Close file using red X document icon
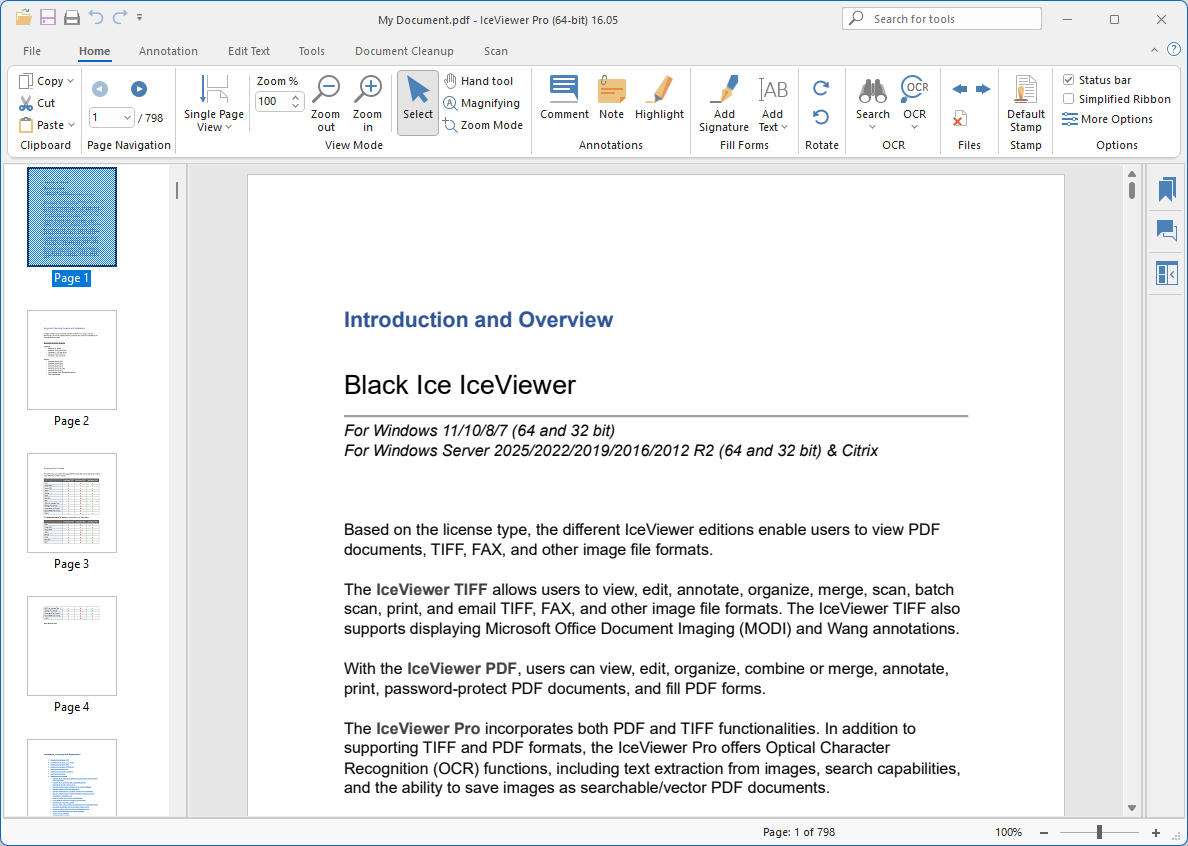Screen dimensions: 1188x846 (959, 119)
